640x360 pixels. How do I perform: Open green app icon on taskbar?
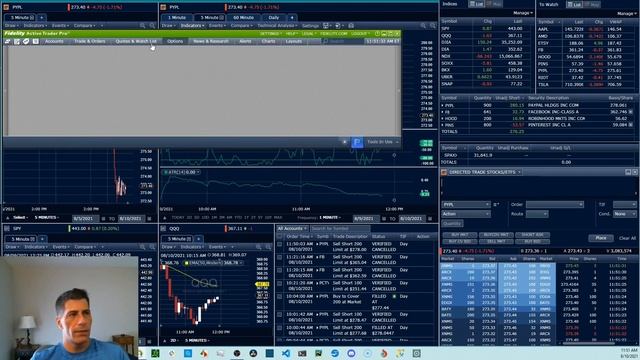coord(155,353)
